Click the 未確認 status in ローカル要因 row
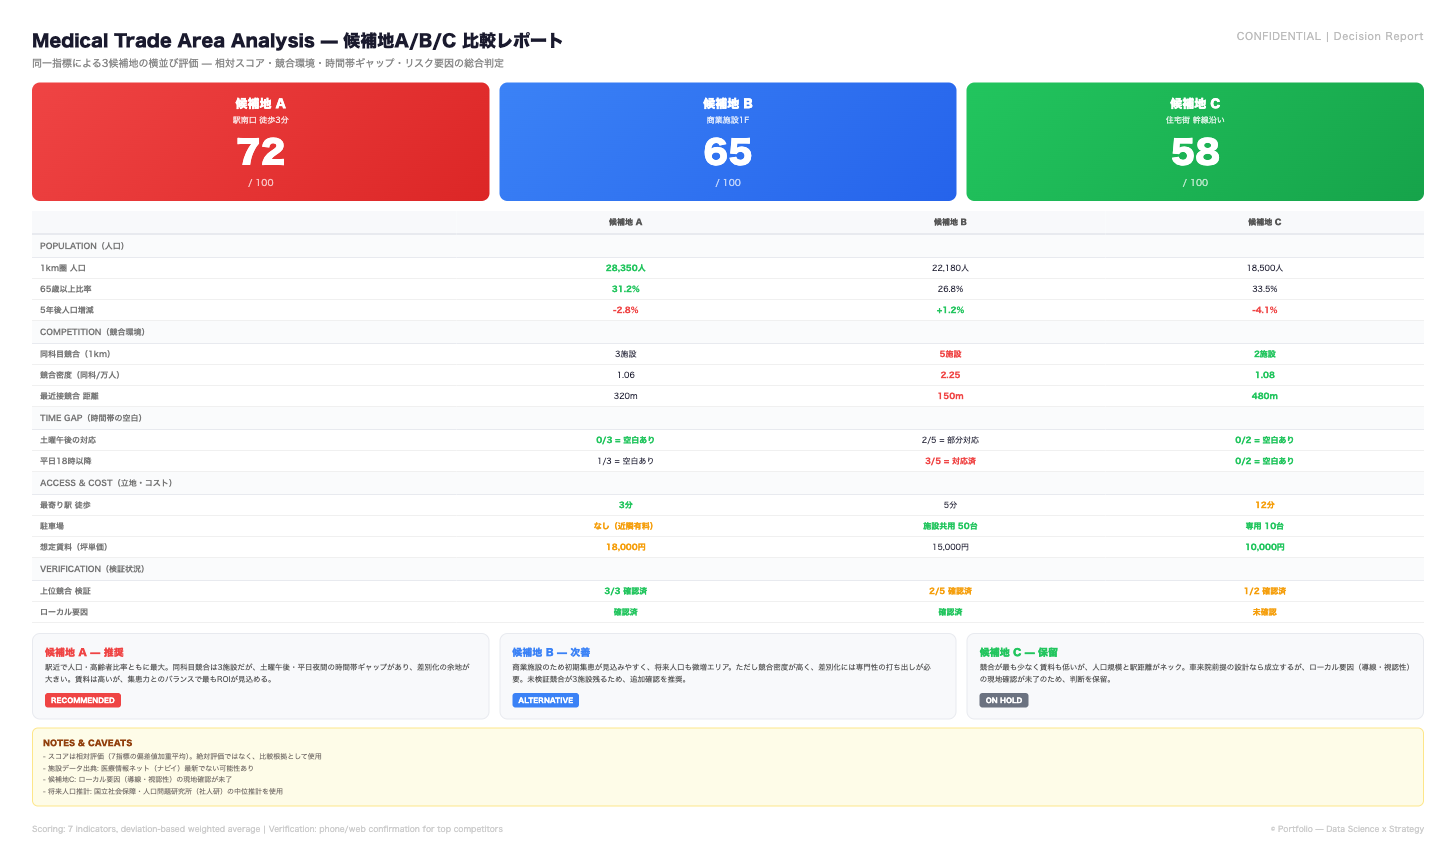Viewport: 1456px width, 859px height. pyautogui.click(x=1264, y=612)
